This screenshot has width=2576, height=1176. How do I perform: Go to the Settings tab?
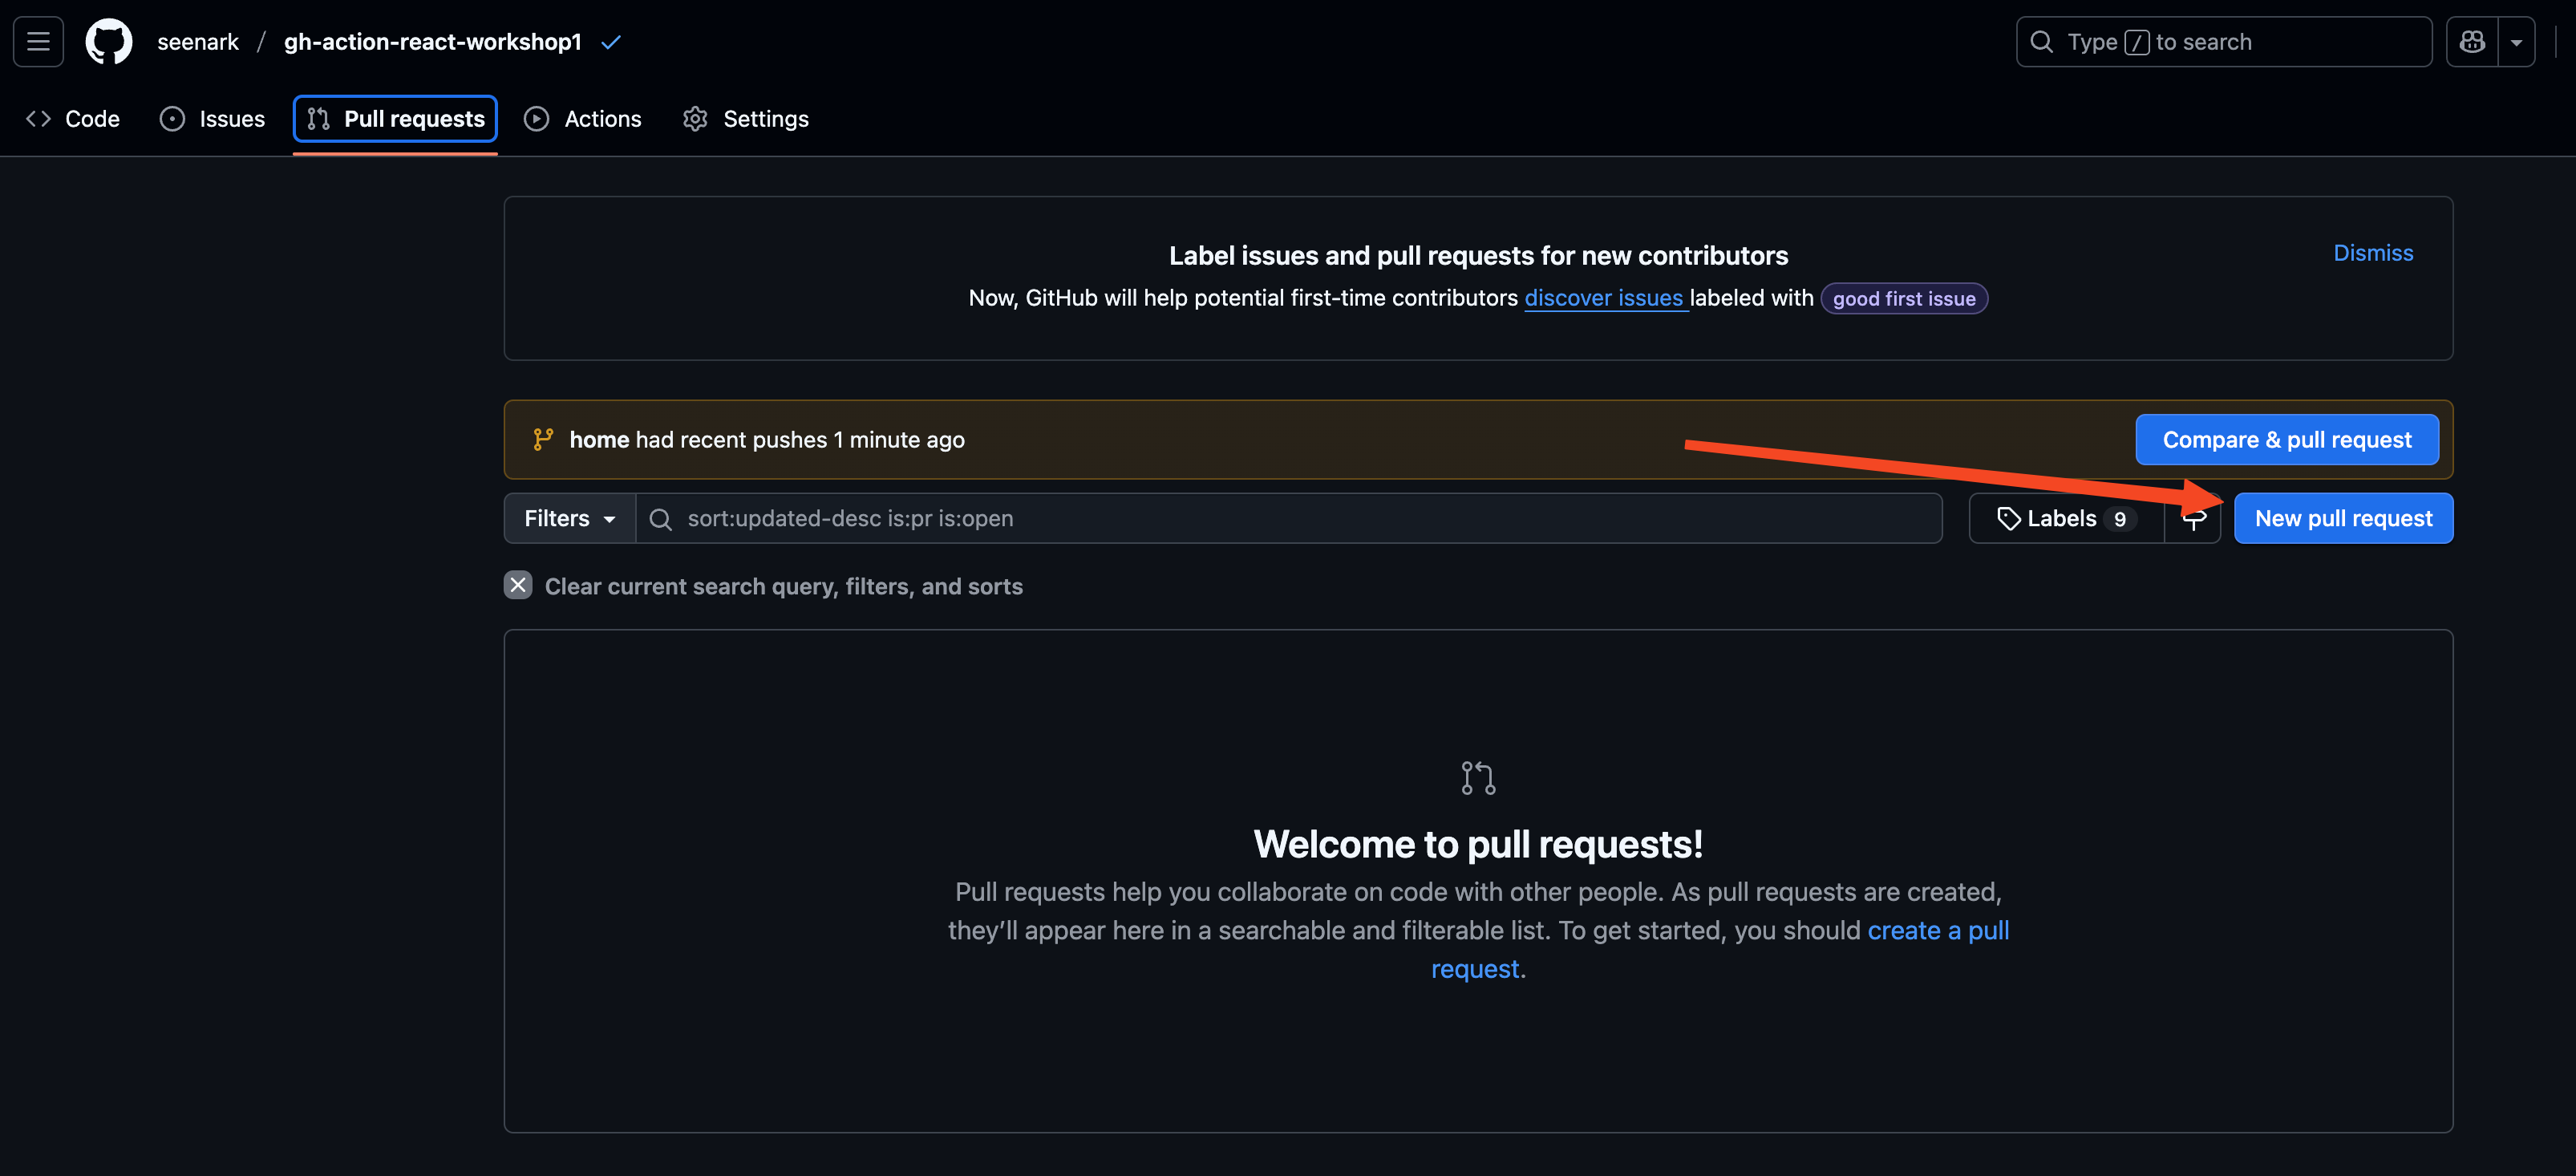[x=745, y=119]
